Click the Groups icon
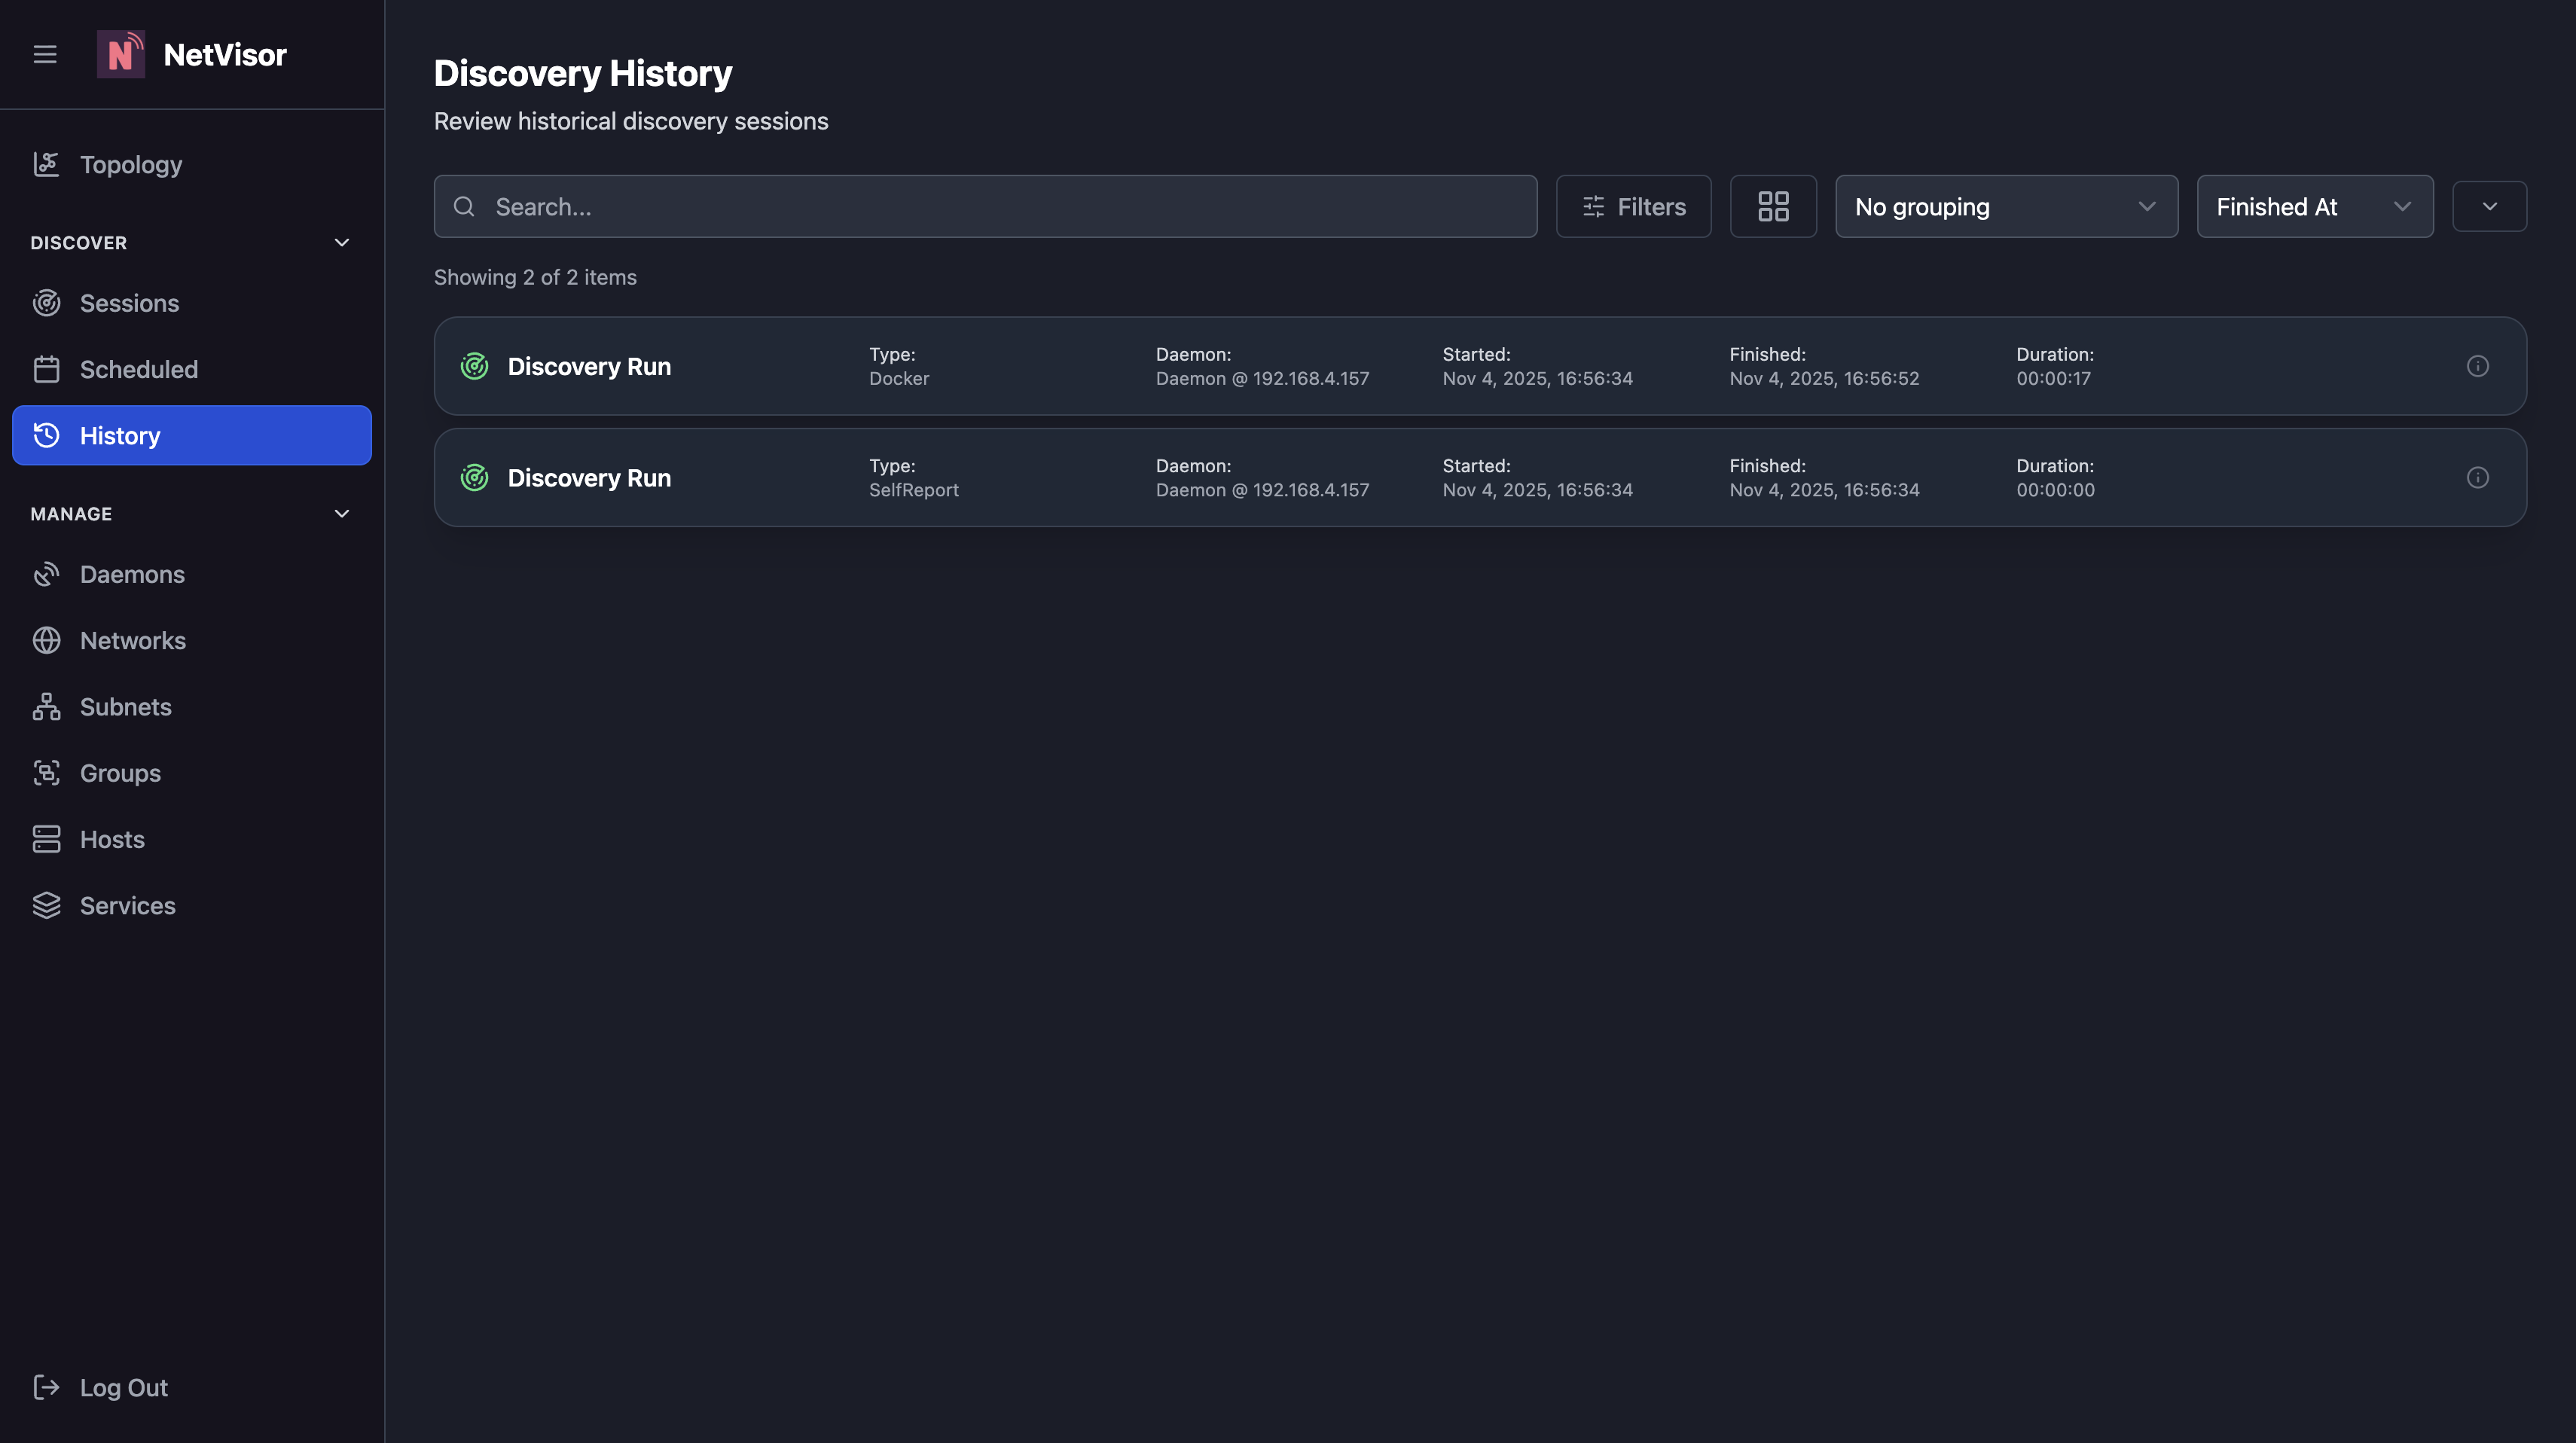The image size is (2576, 1443). pos(46,773)
